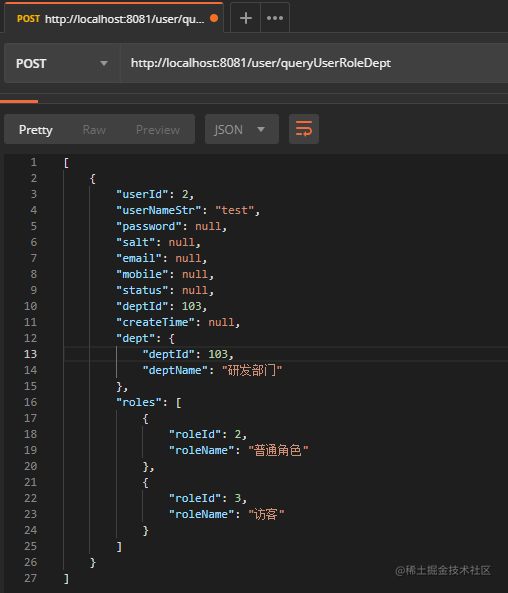Select the POST method selector
Image resolution: width=508 pixels, height=593 pixels.
tap(62, 63)
